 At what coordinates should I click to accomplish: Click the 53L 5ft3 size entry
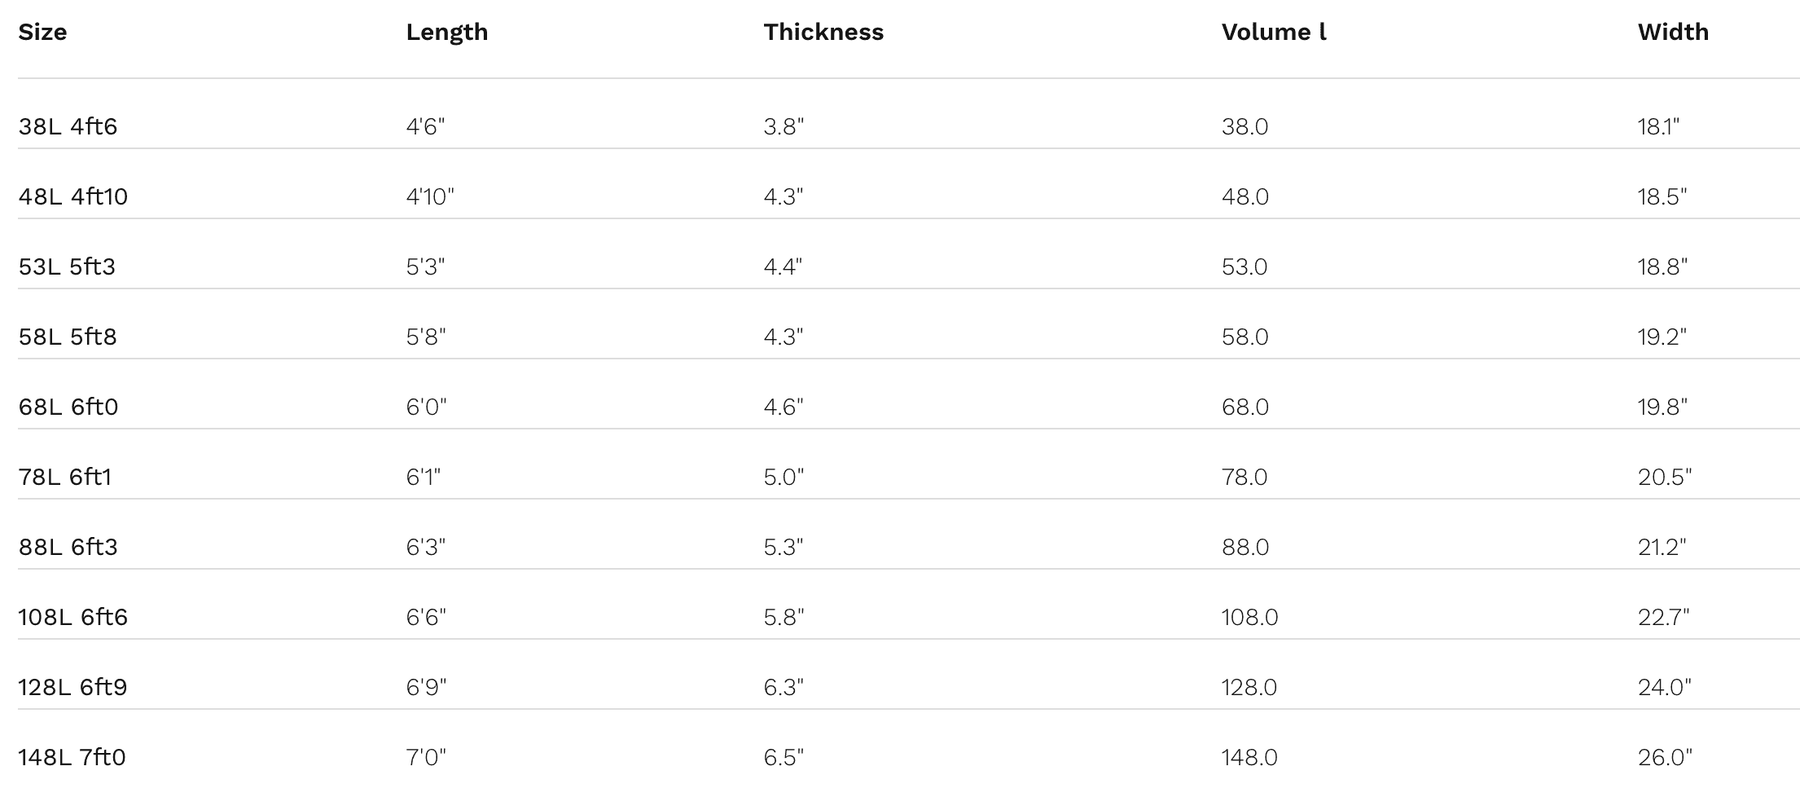pos(67,267)
